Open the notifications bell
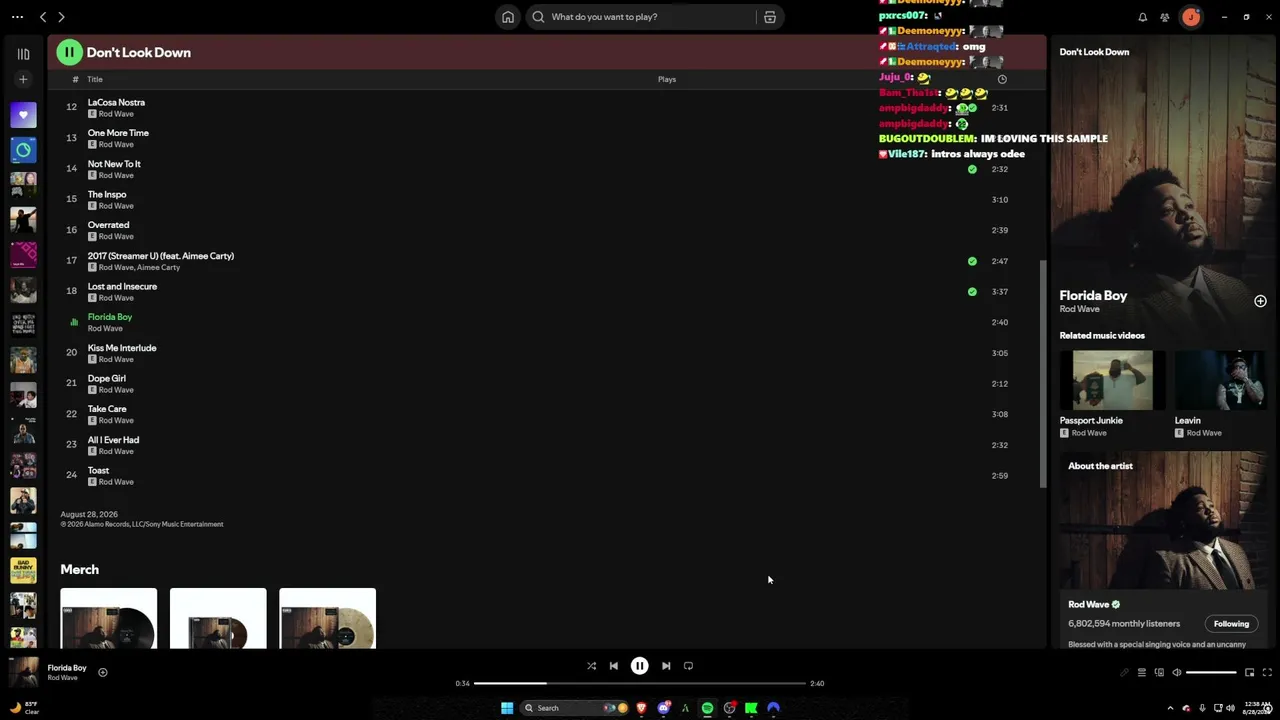Image resolution: width=1280 pixels, height=720 pixels. point(1143,17)
